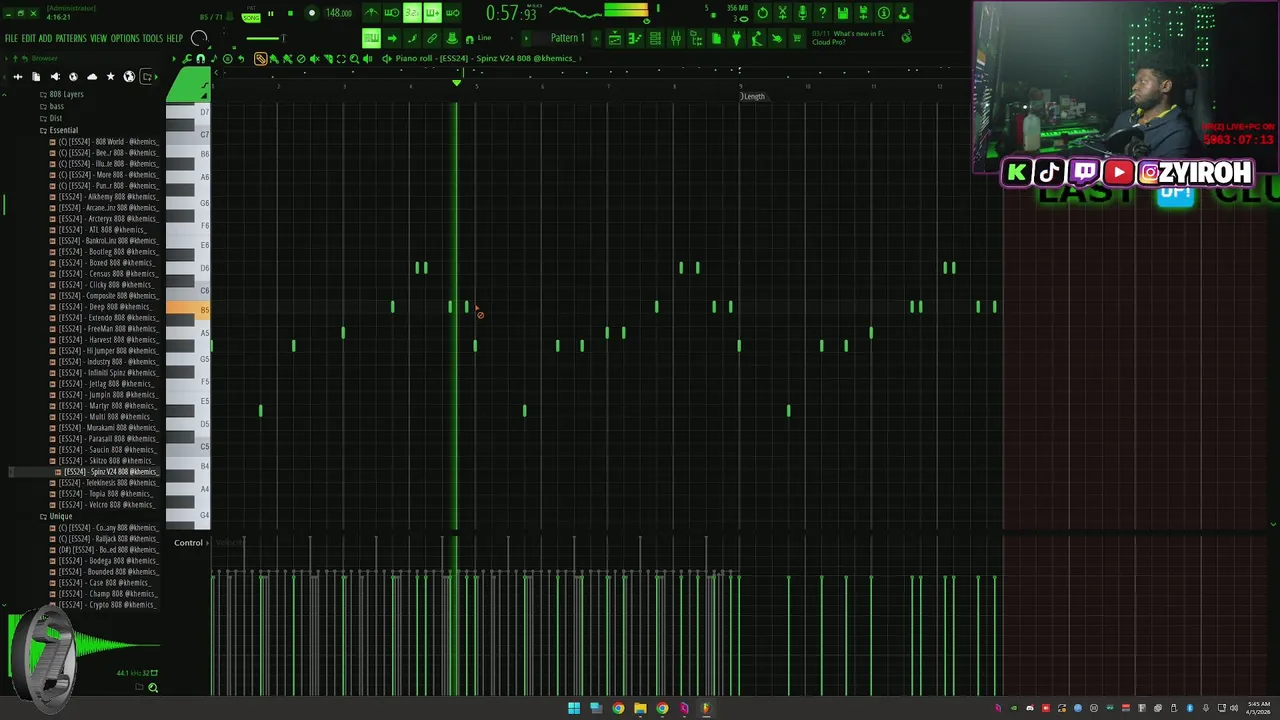Open What's new in FL Cloud news

(x=848, y=38)
